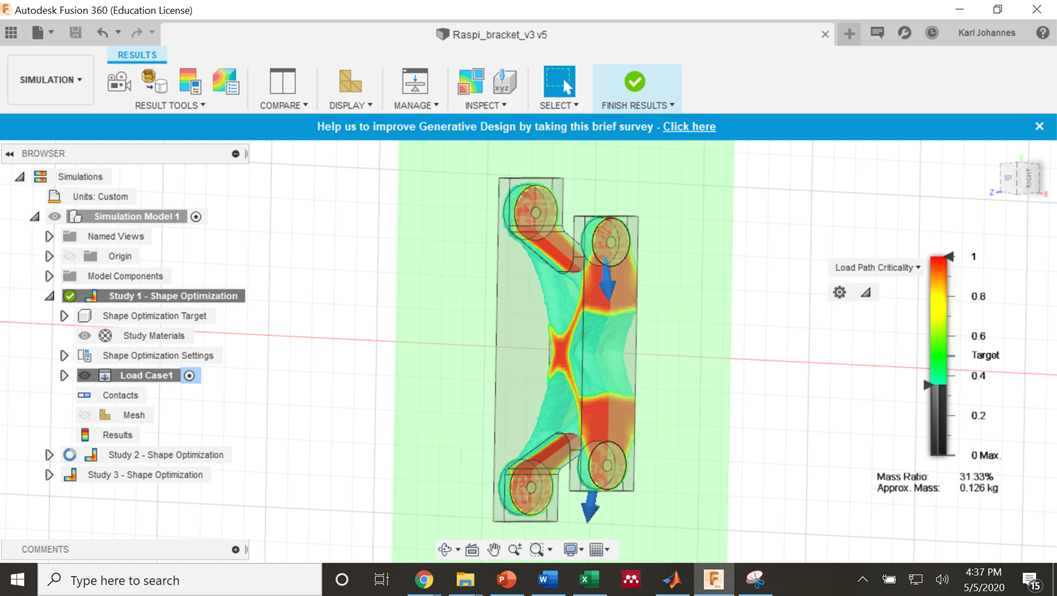Click the Finish Results green check
The width and height of the screenshot is (1057, 596).
[x=634, y=82]
